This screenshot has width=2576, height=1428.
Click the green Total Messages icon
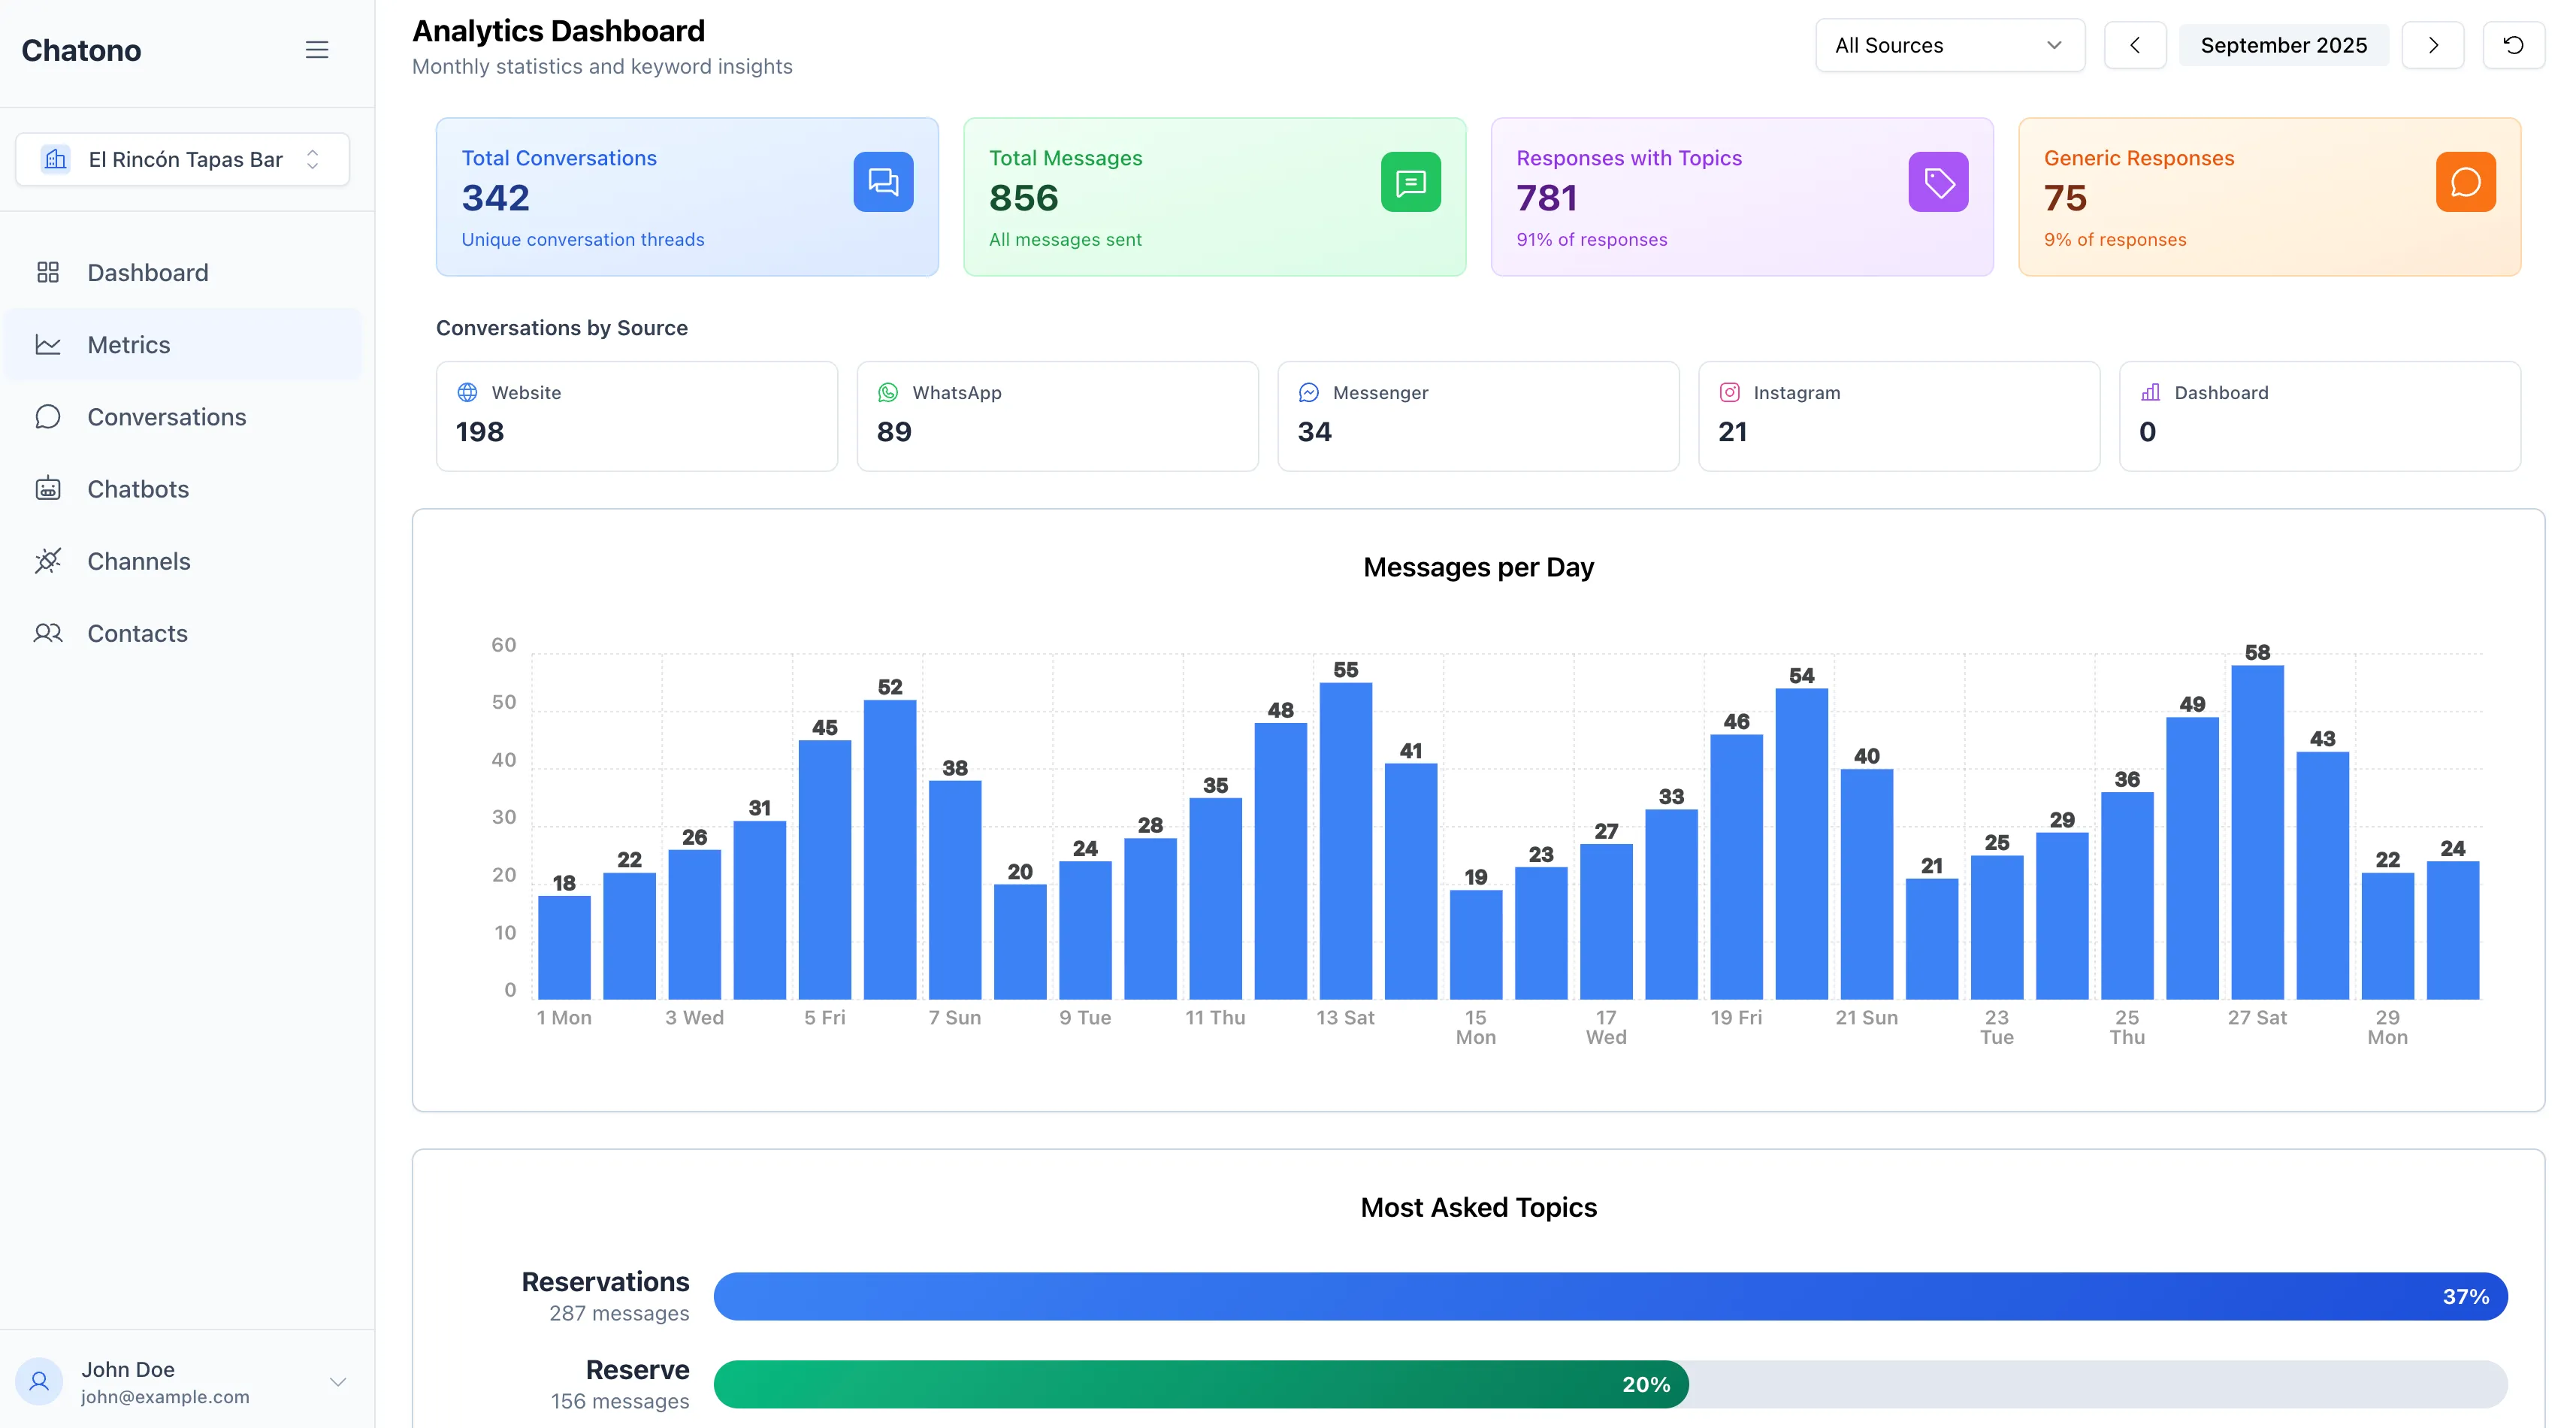click(x=1410, y=182)
